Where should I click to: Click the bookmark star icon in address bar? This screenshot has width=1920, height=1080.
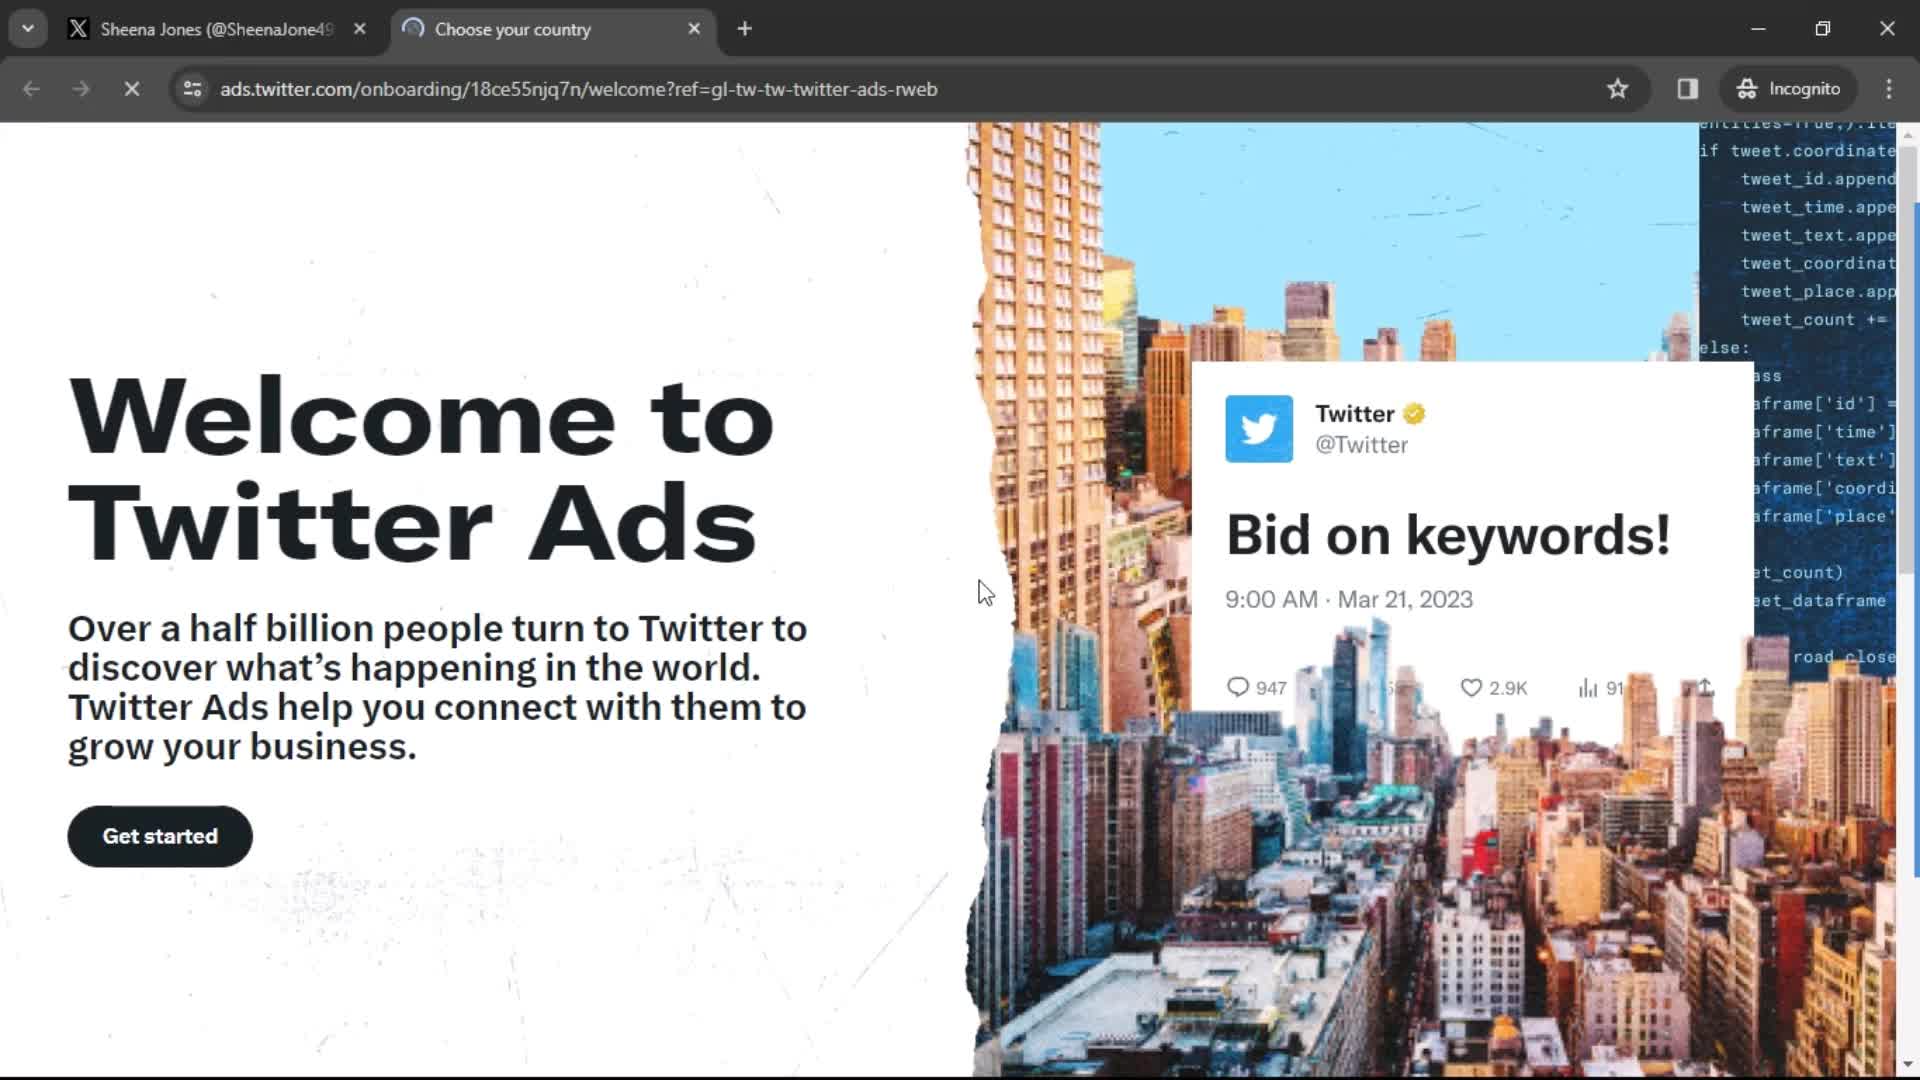point(1617,88)
